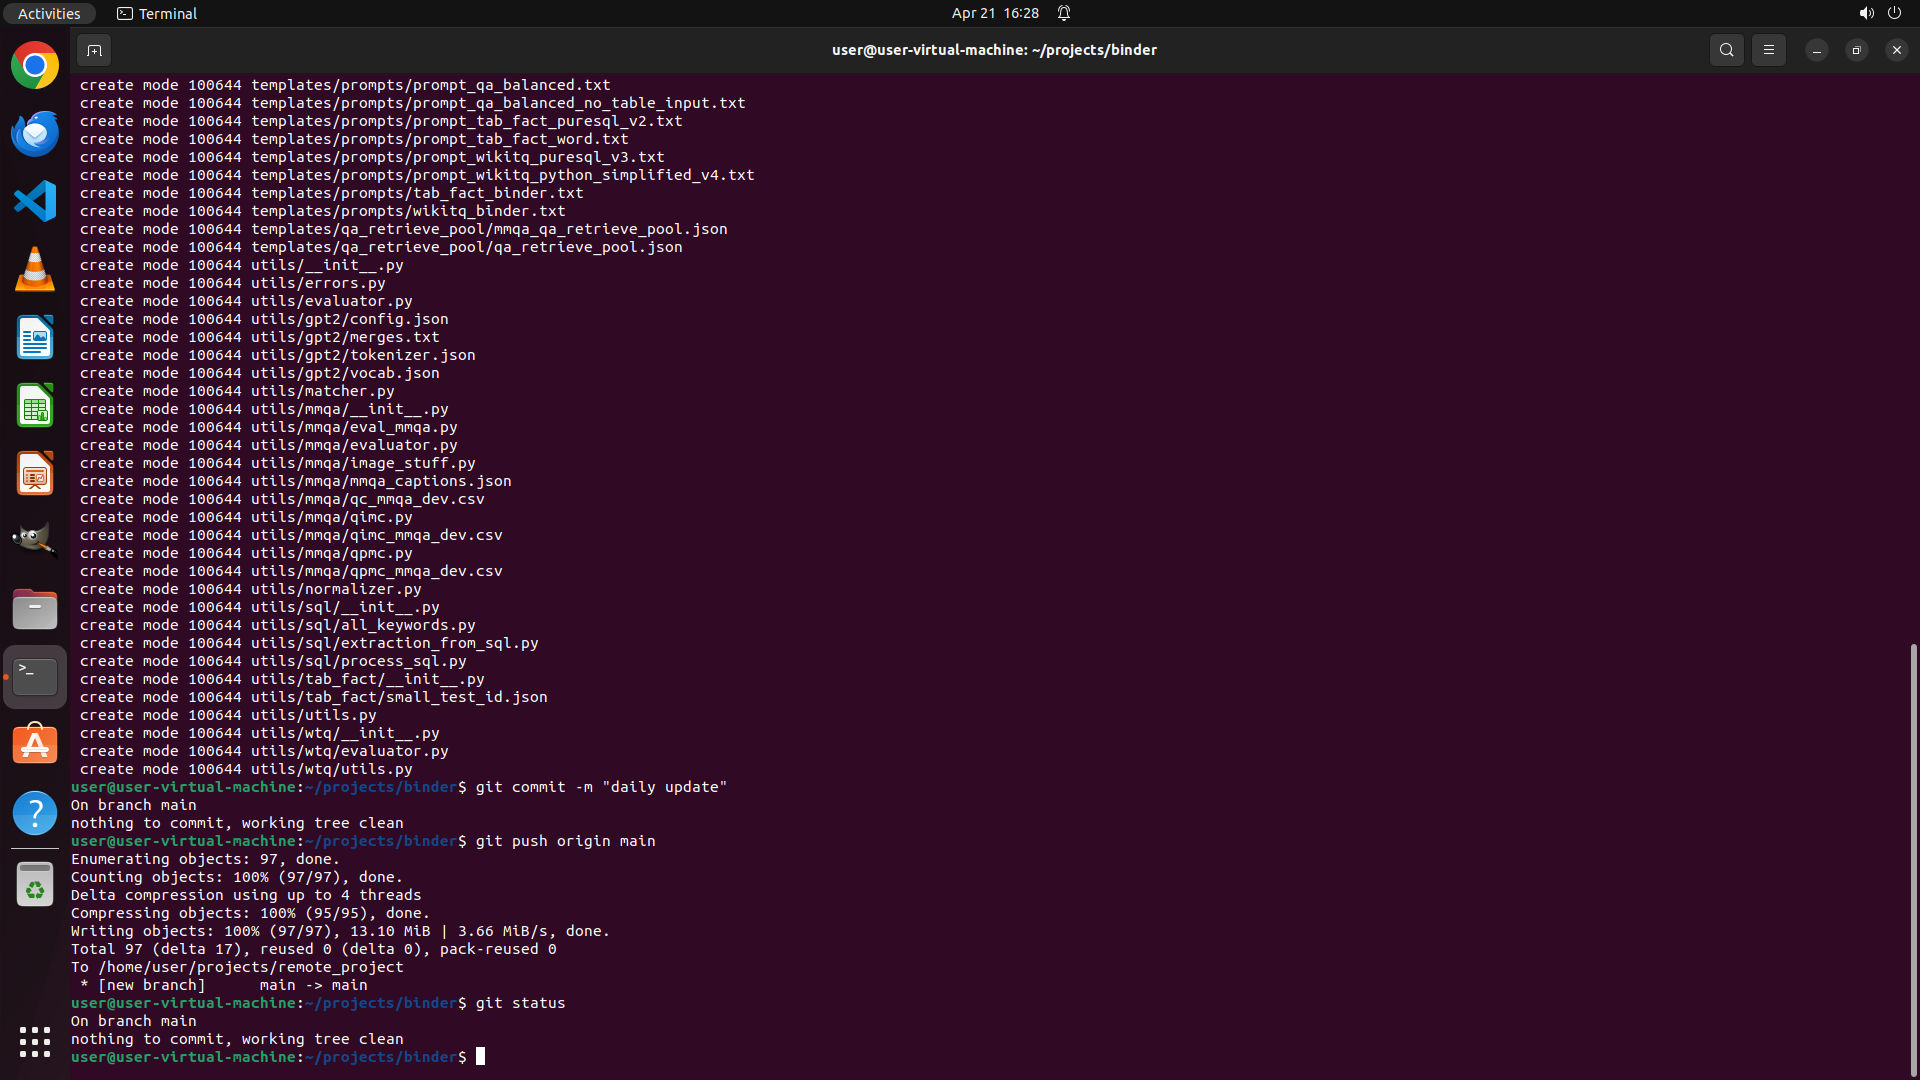Click the terminal vertical scrollbar
The image size is (1920, 1080).
[x=1913, y=860]
